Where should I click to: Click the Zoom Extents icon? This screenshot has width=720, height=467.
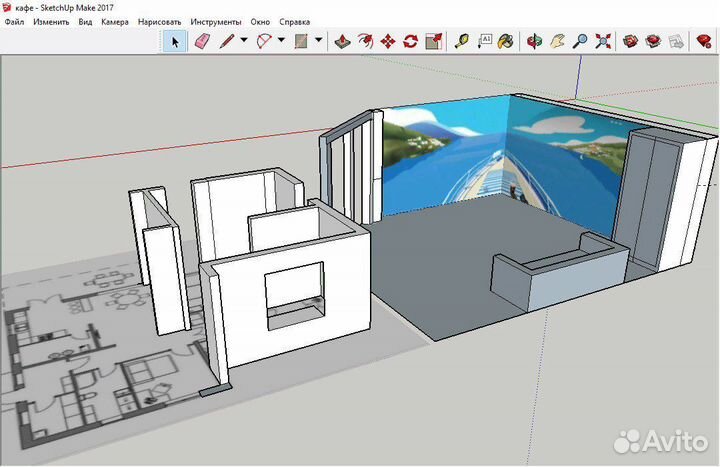click(x=603, y=41)
